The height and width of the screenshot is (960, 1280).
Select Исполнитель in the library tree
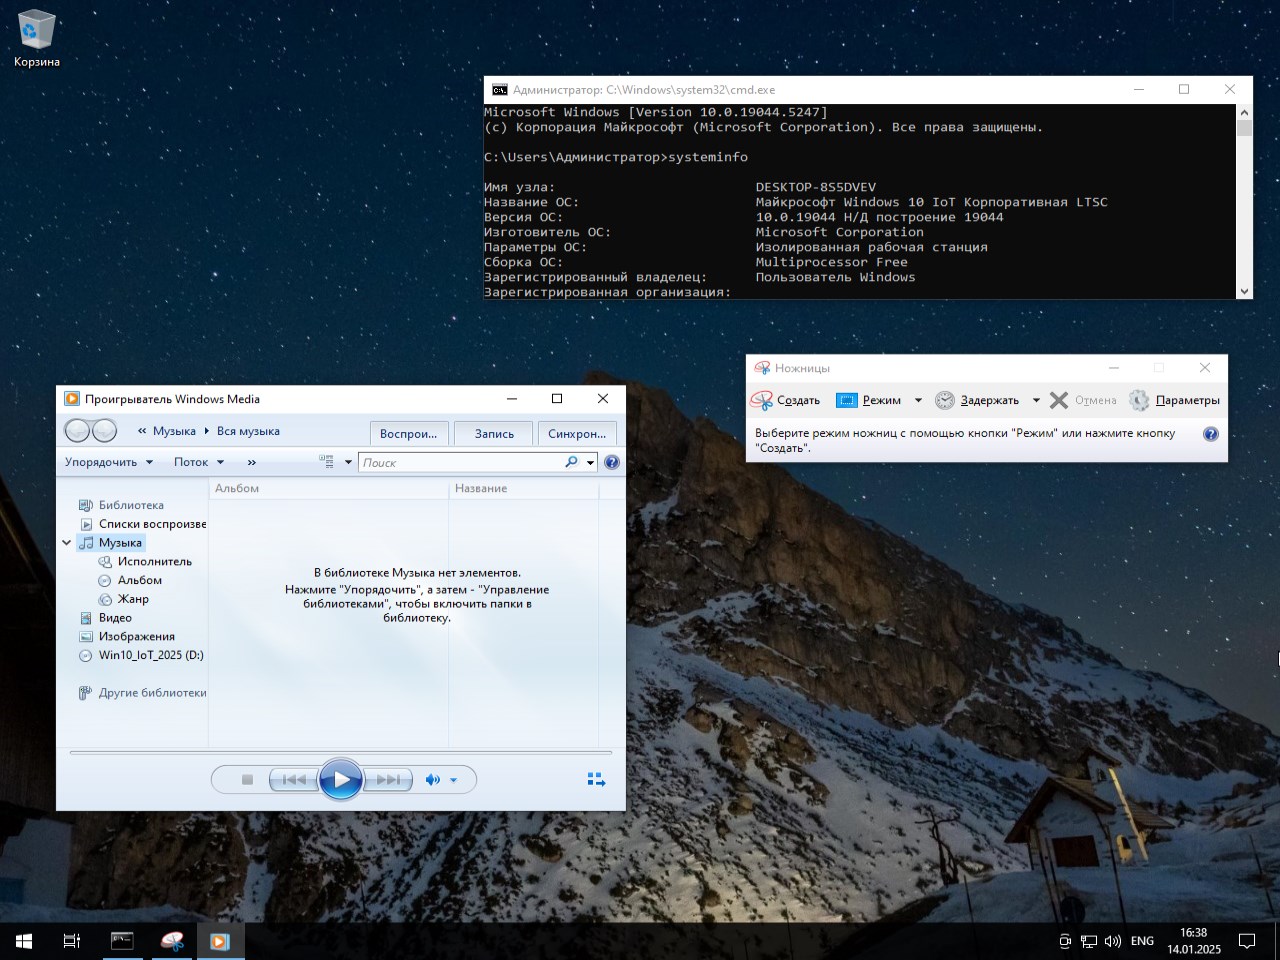pos(154,562)
